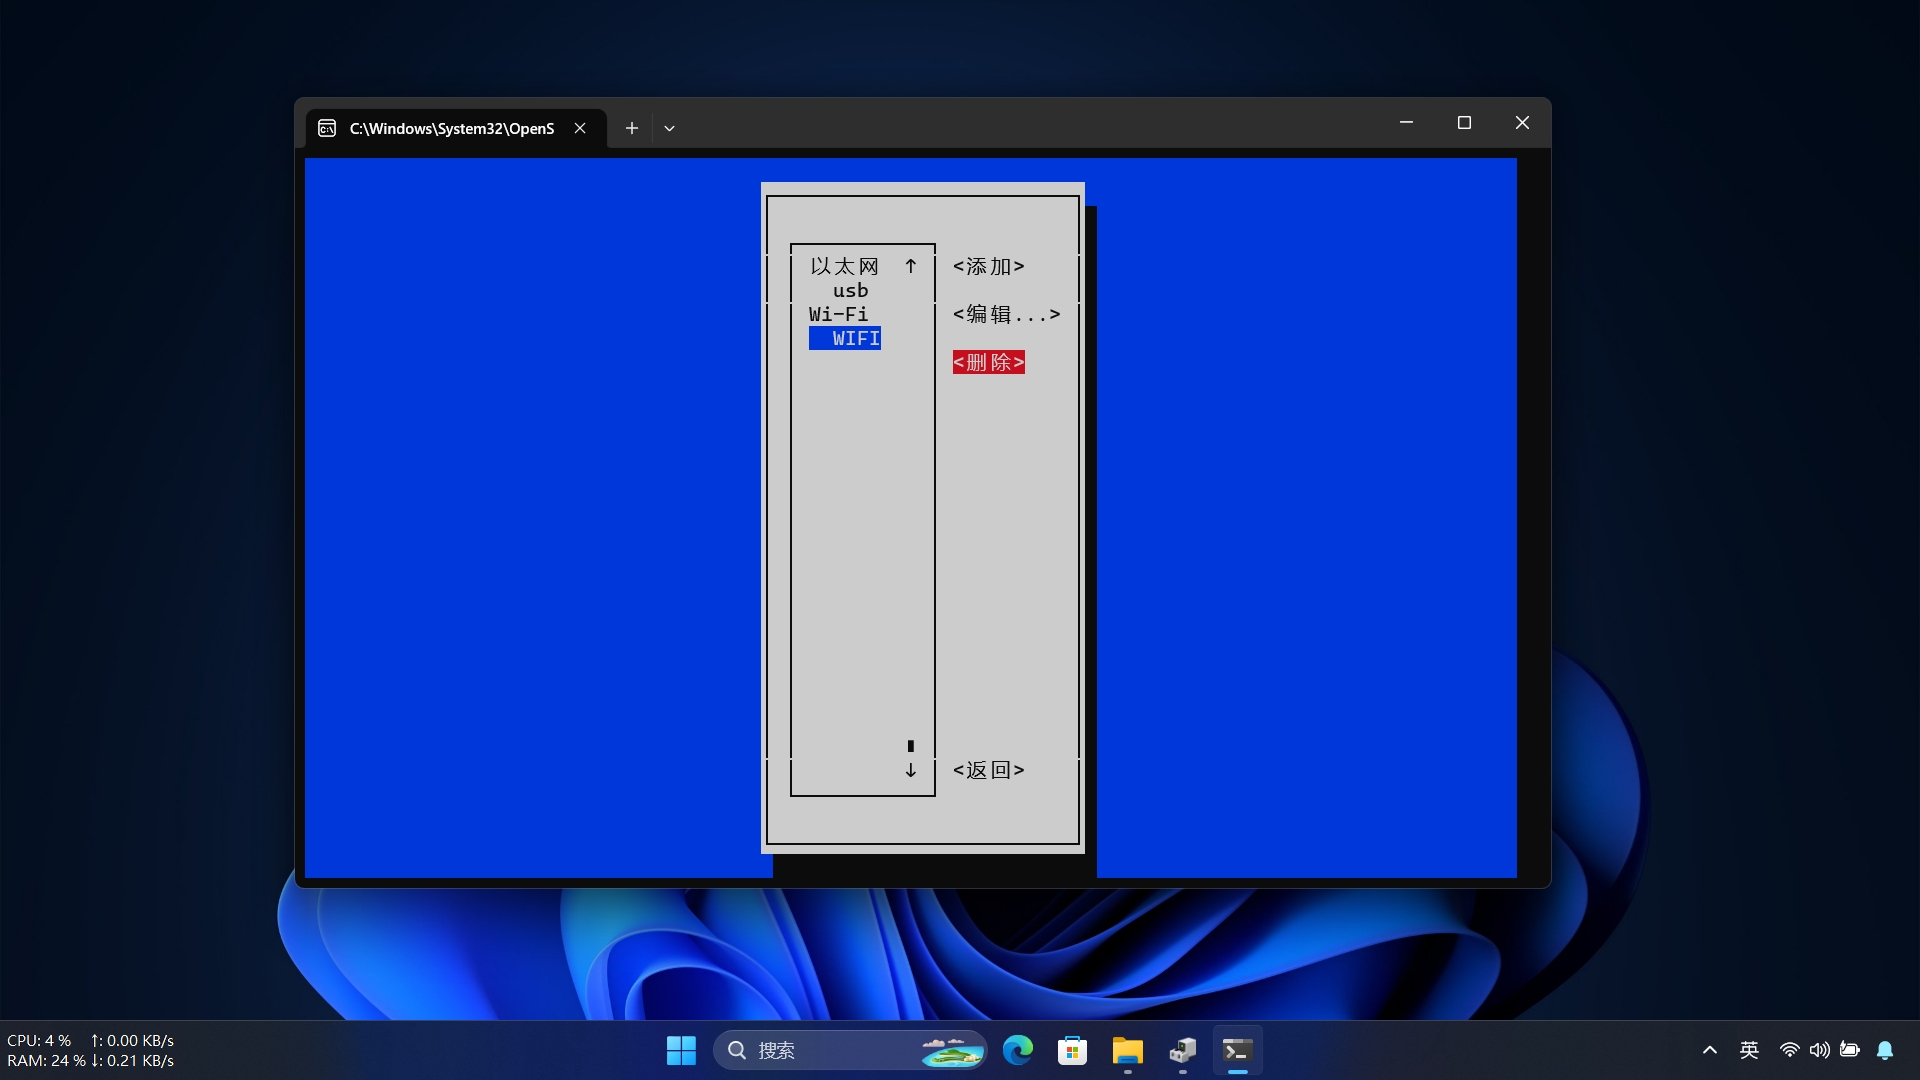Close the OpenSSH terminal tab
The height and width of the screenshot is (1080, 1920).
tap(580, 128)
